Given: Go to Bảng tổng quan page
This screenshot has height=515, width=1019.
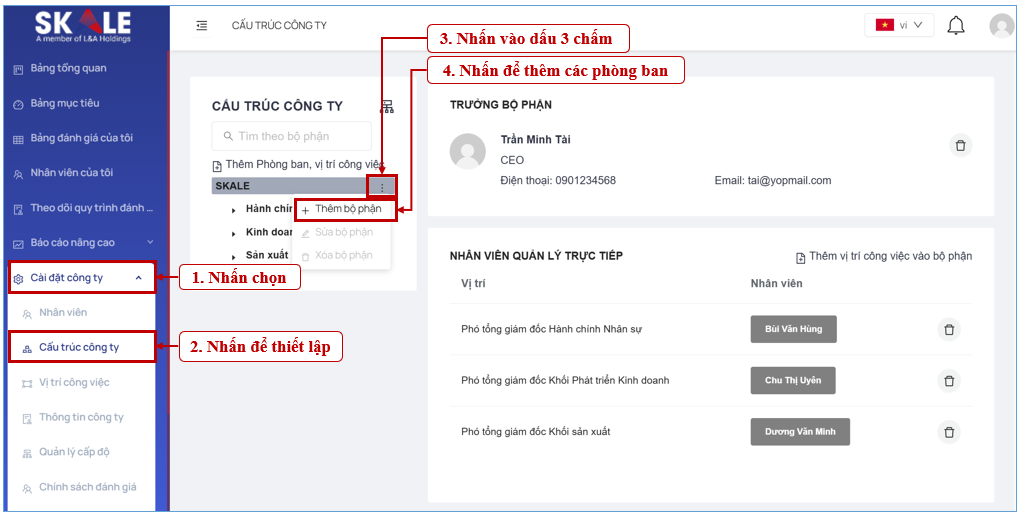Looking at the screenshot, I should pos(68,69).
